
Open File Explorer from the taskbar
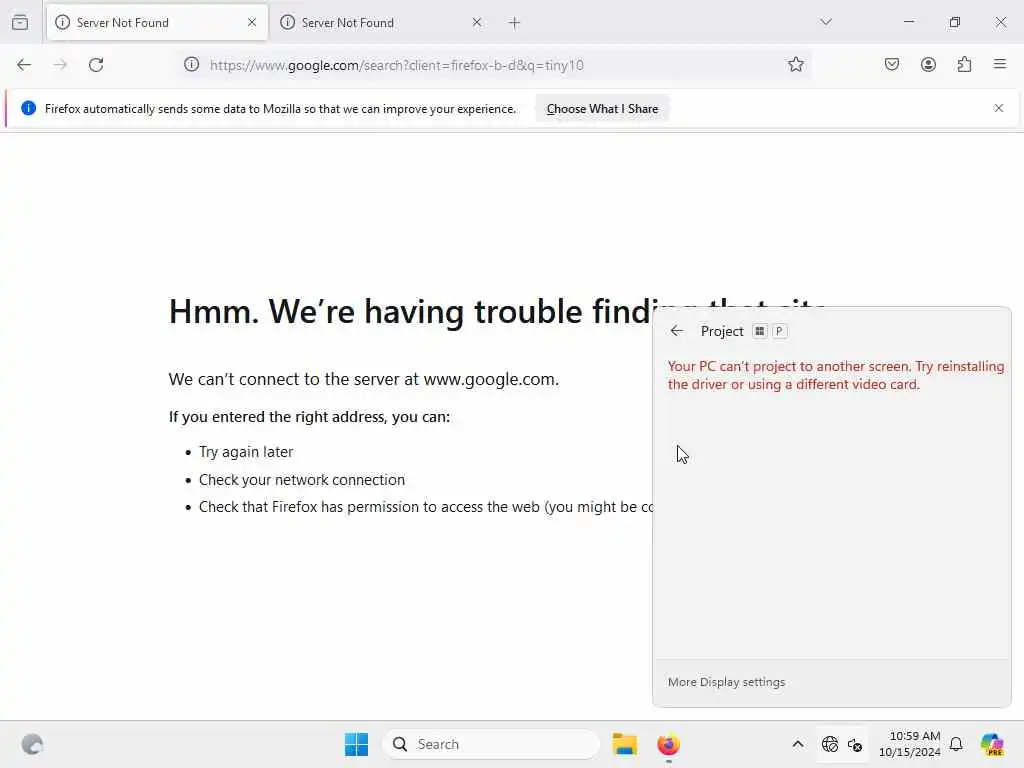click(x=624, y=744)
